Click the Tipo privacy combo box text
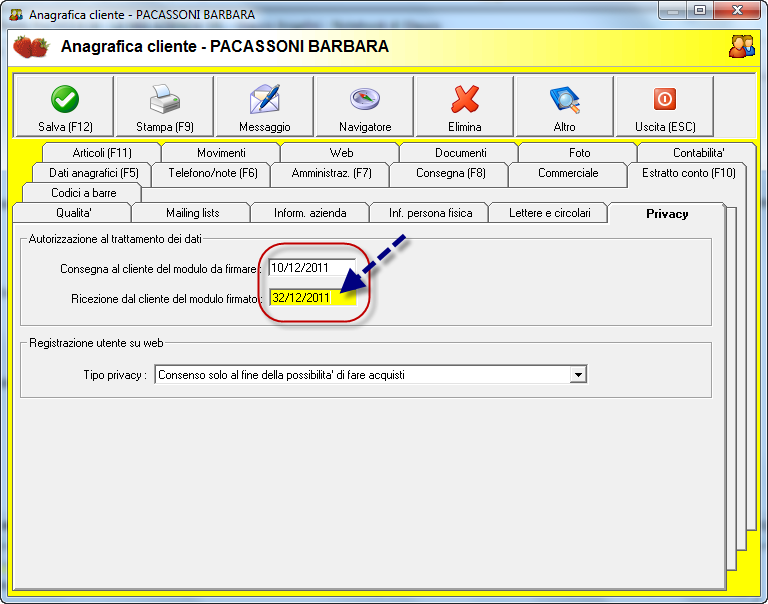This screenshot has height=604, width=768. pyautogui.click(x=362, y=375)
